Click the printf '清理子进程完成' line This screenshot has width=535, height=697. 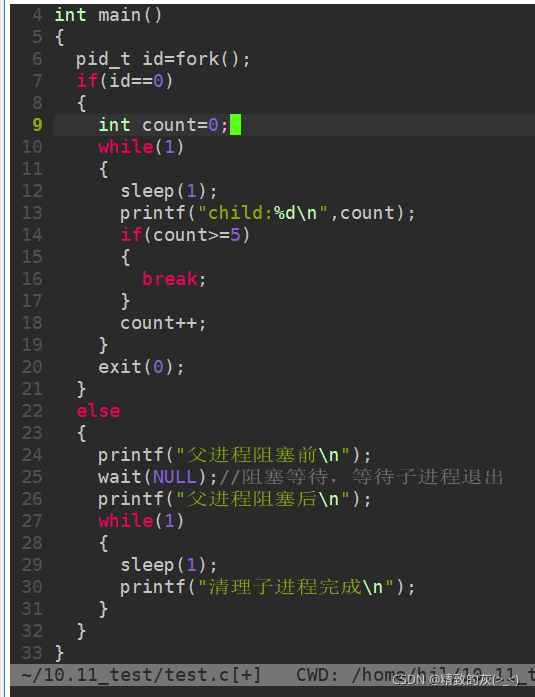coord(268,588)
